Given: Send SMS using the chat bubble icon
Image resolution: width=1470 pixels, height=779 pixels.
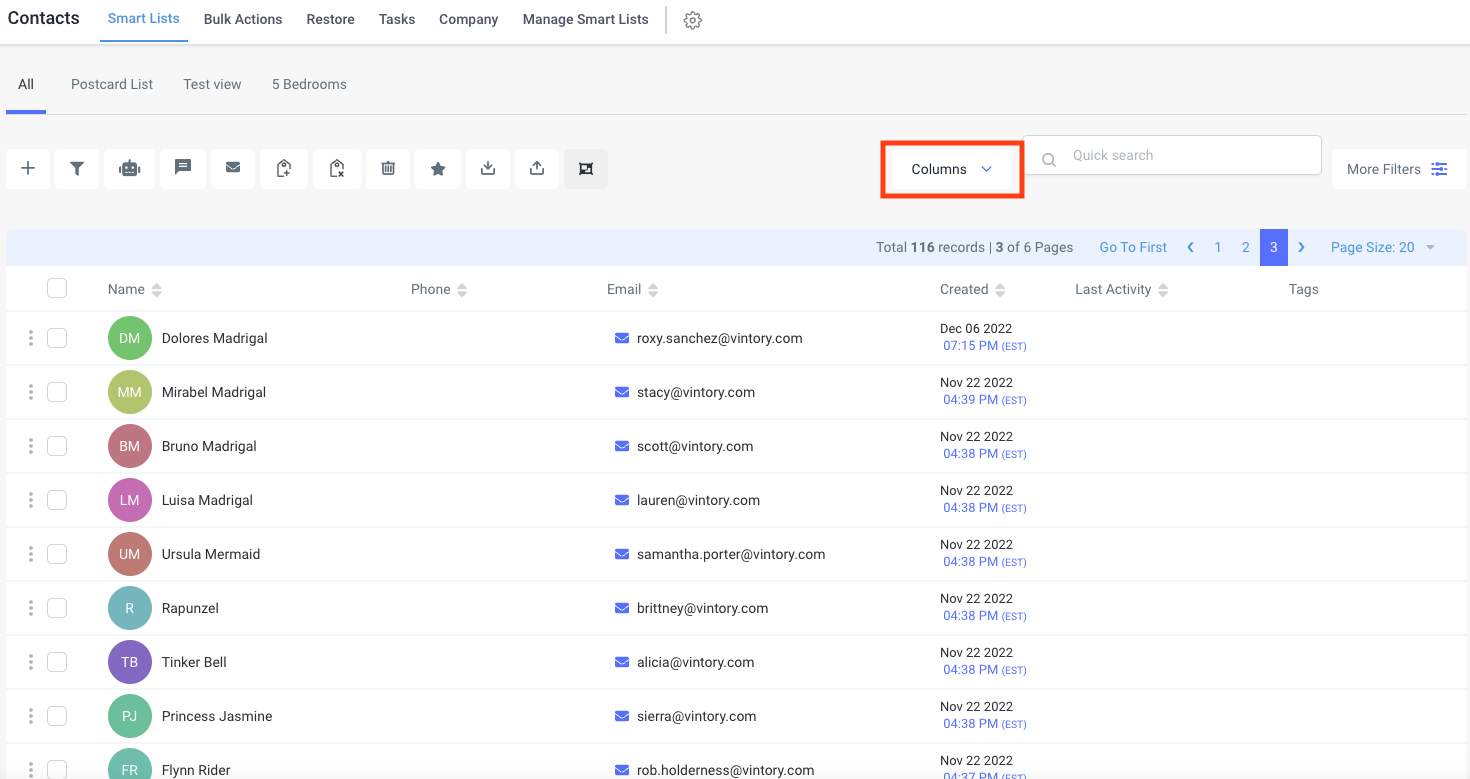Looking at the screenshot, I should tap(183, 169).
